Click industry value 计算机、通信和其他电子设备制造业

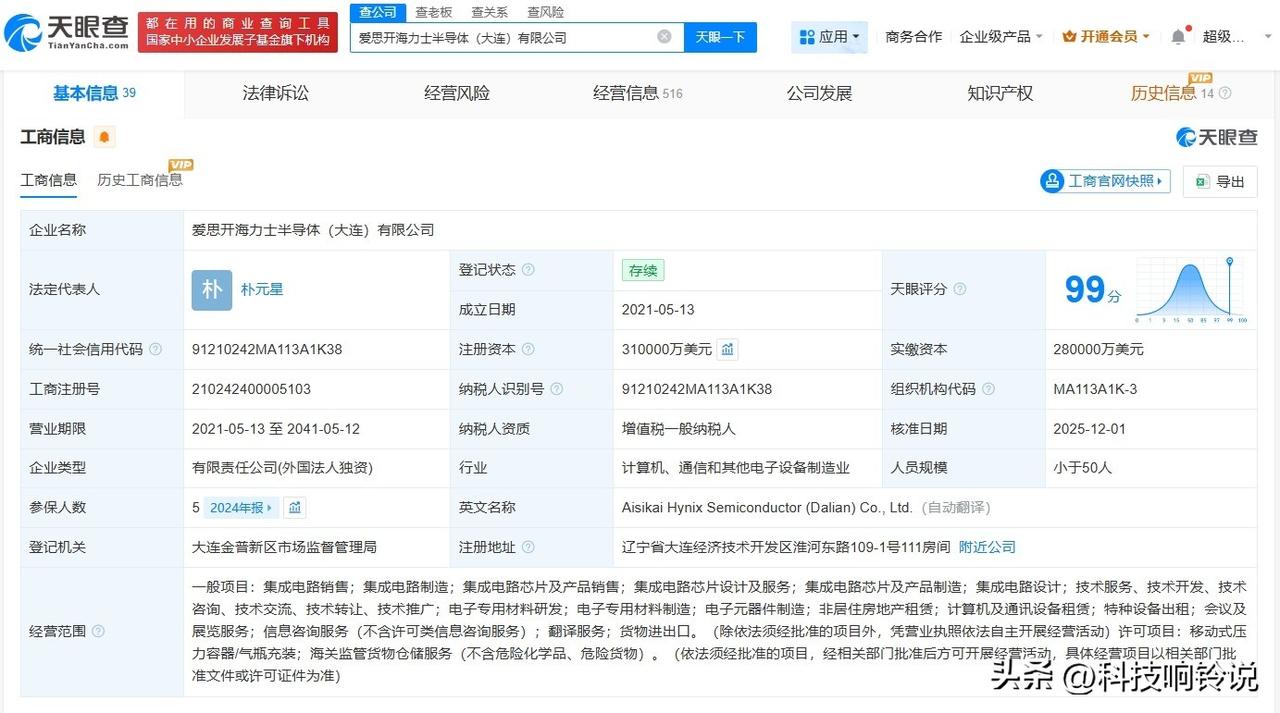735,467
